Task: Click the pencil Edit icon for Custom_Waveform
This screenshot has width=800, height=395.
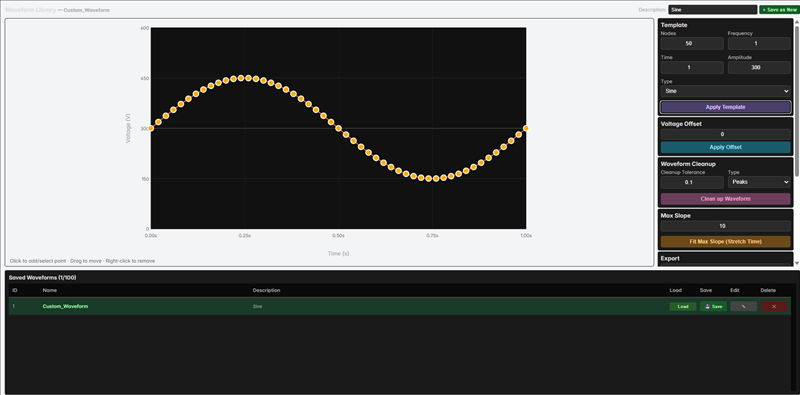Action: (x=743, y=306)
